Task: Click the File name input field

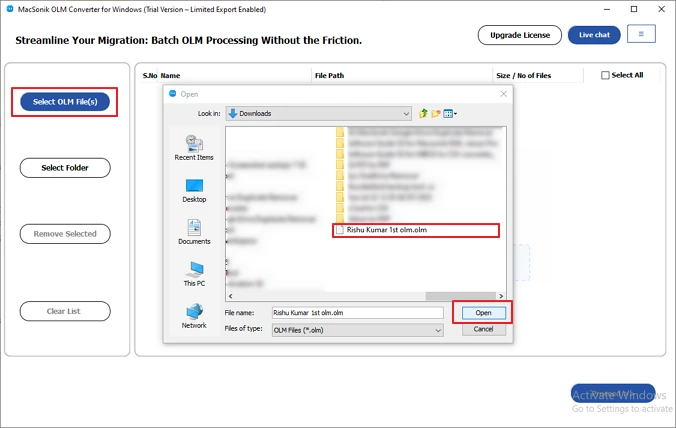Action: click(357, 312)
